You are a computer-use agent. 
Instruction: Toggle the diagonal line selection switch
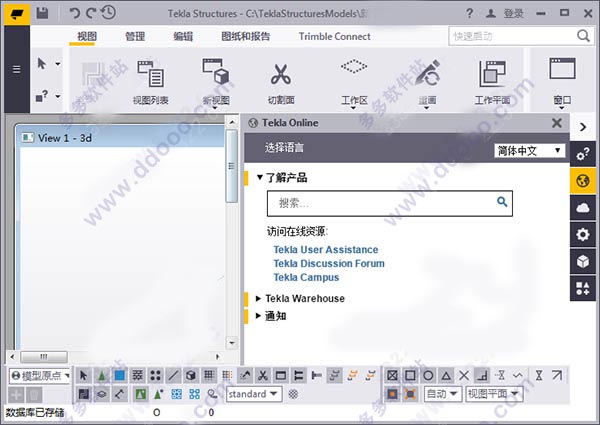[173, 376]
